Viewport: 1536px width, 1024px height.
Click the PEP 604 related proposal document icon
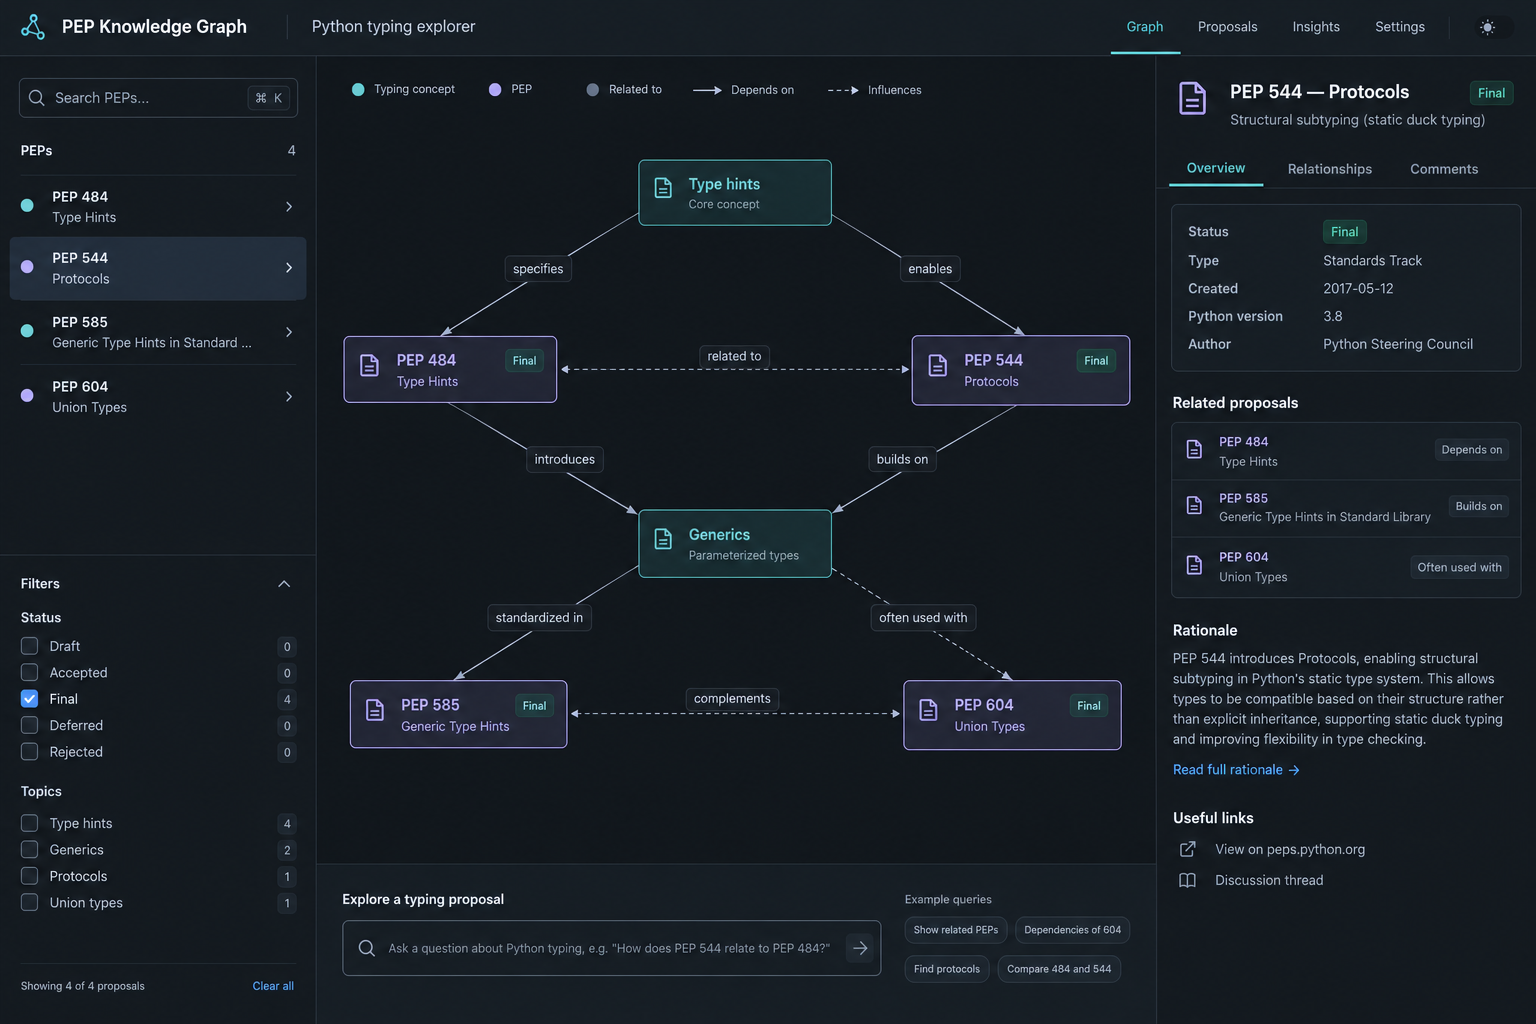pos(1194,565)
